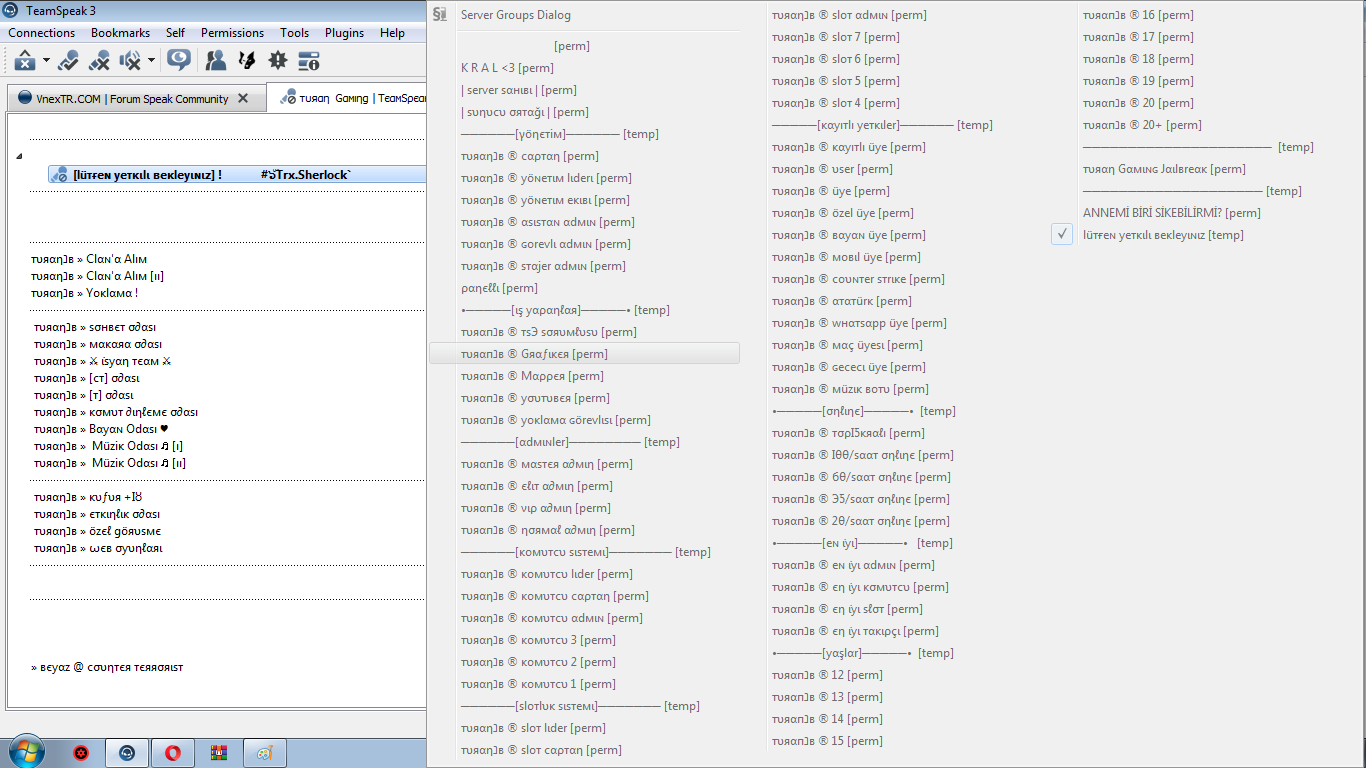Select the slot 4 [perm] group
This screenshot has width=1366, height=768.
(836, 103)
